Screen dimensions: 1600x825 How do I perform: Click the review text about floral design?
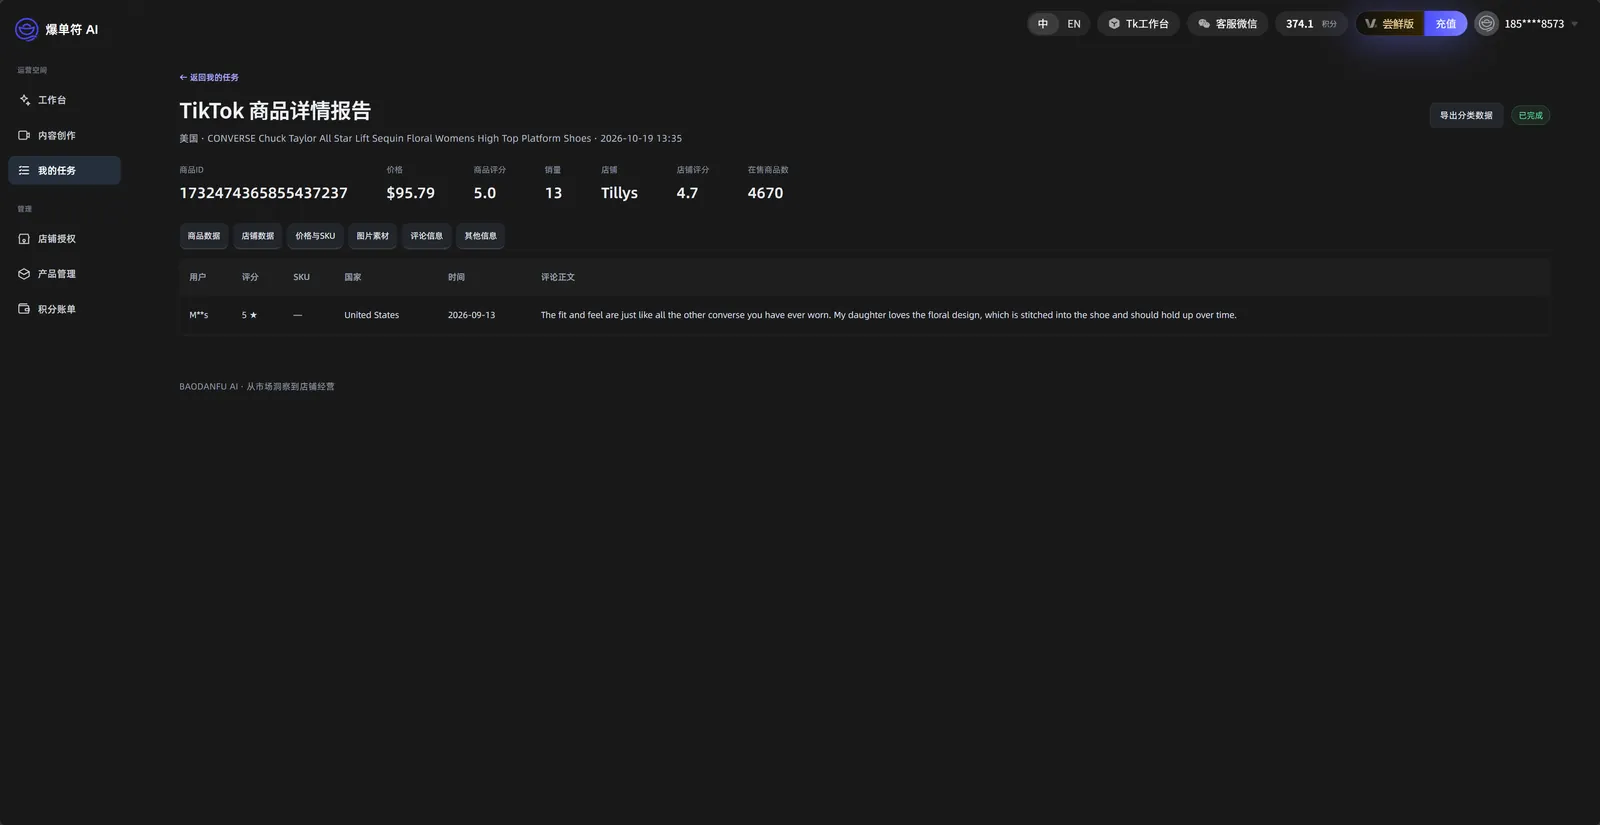(x=889, y=315)
